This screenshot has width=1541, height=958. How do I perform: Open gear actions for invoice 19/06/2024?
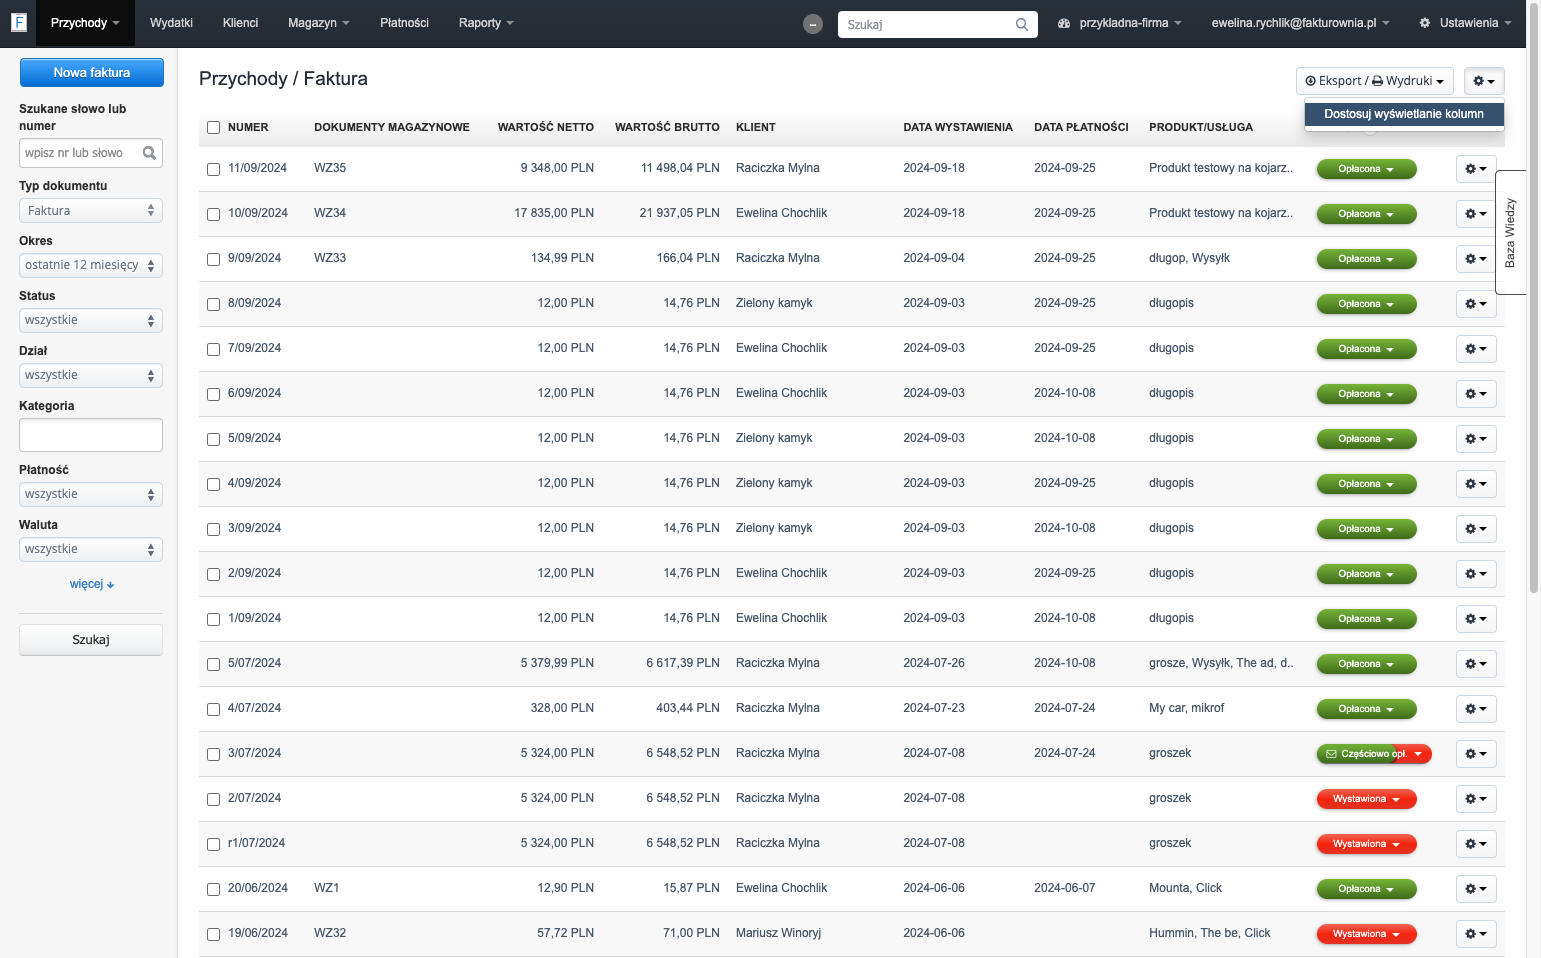click(x=1476, y=934)
